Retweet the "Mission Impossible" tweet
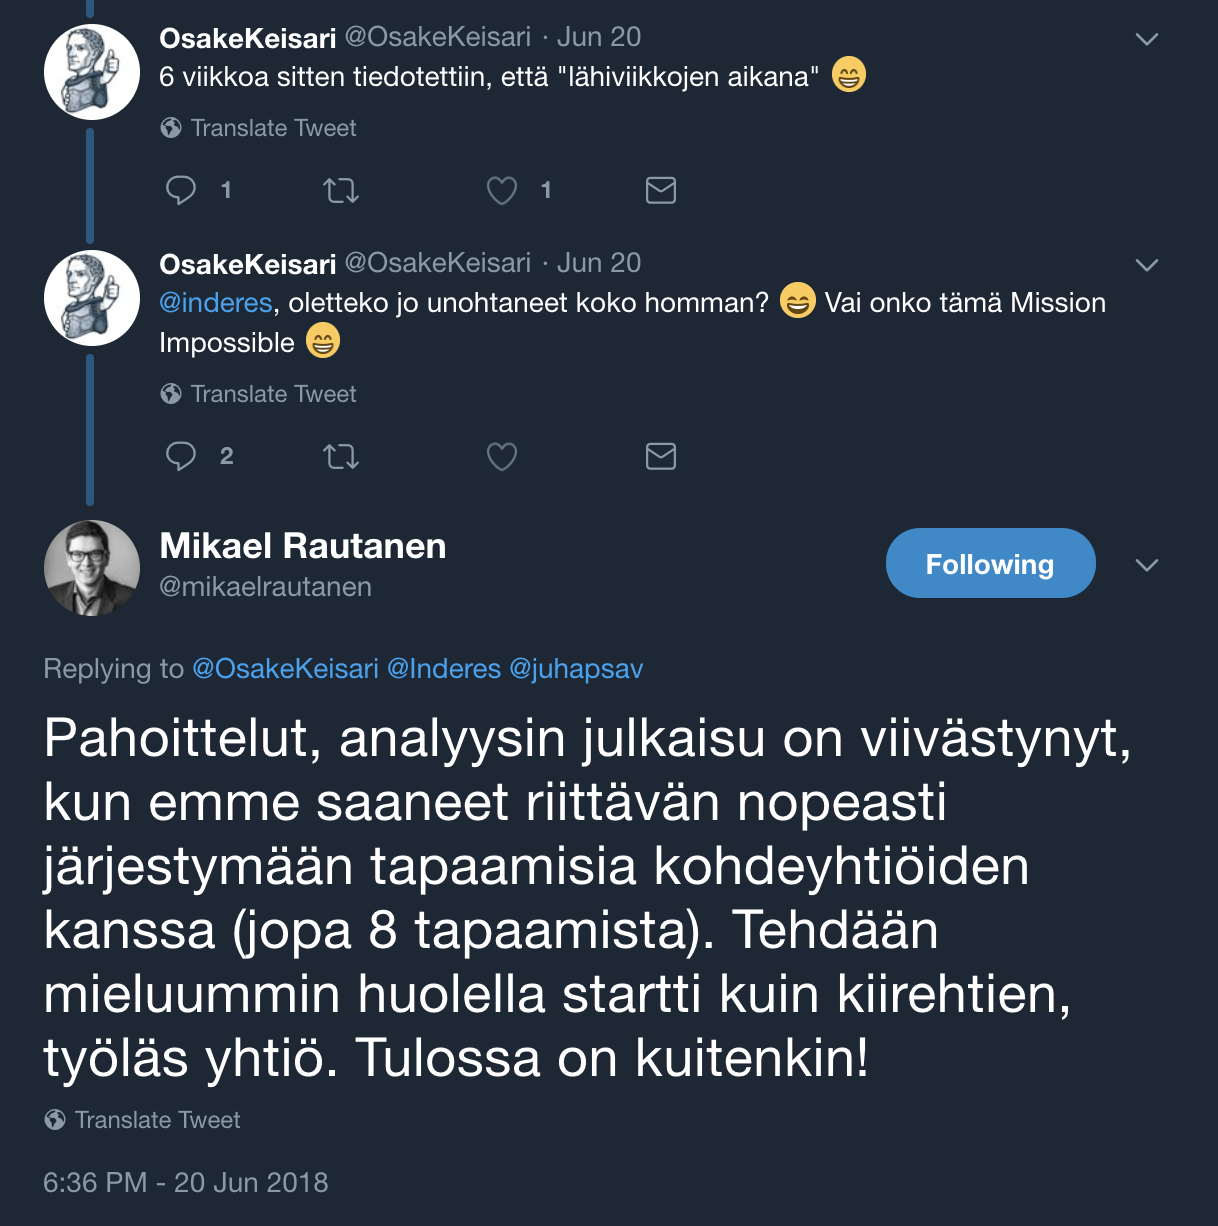 point(341,457)
